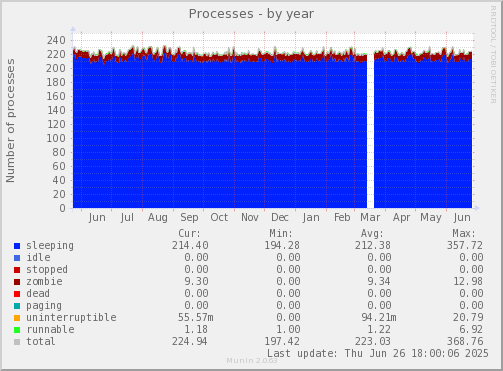Click runnable current value 1.18

[x=196, y=329]
